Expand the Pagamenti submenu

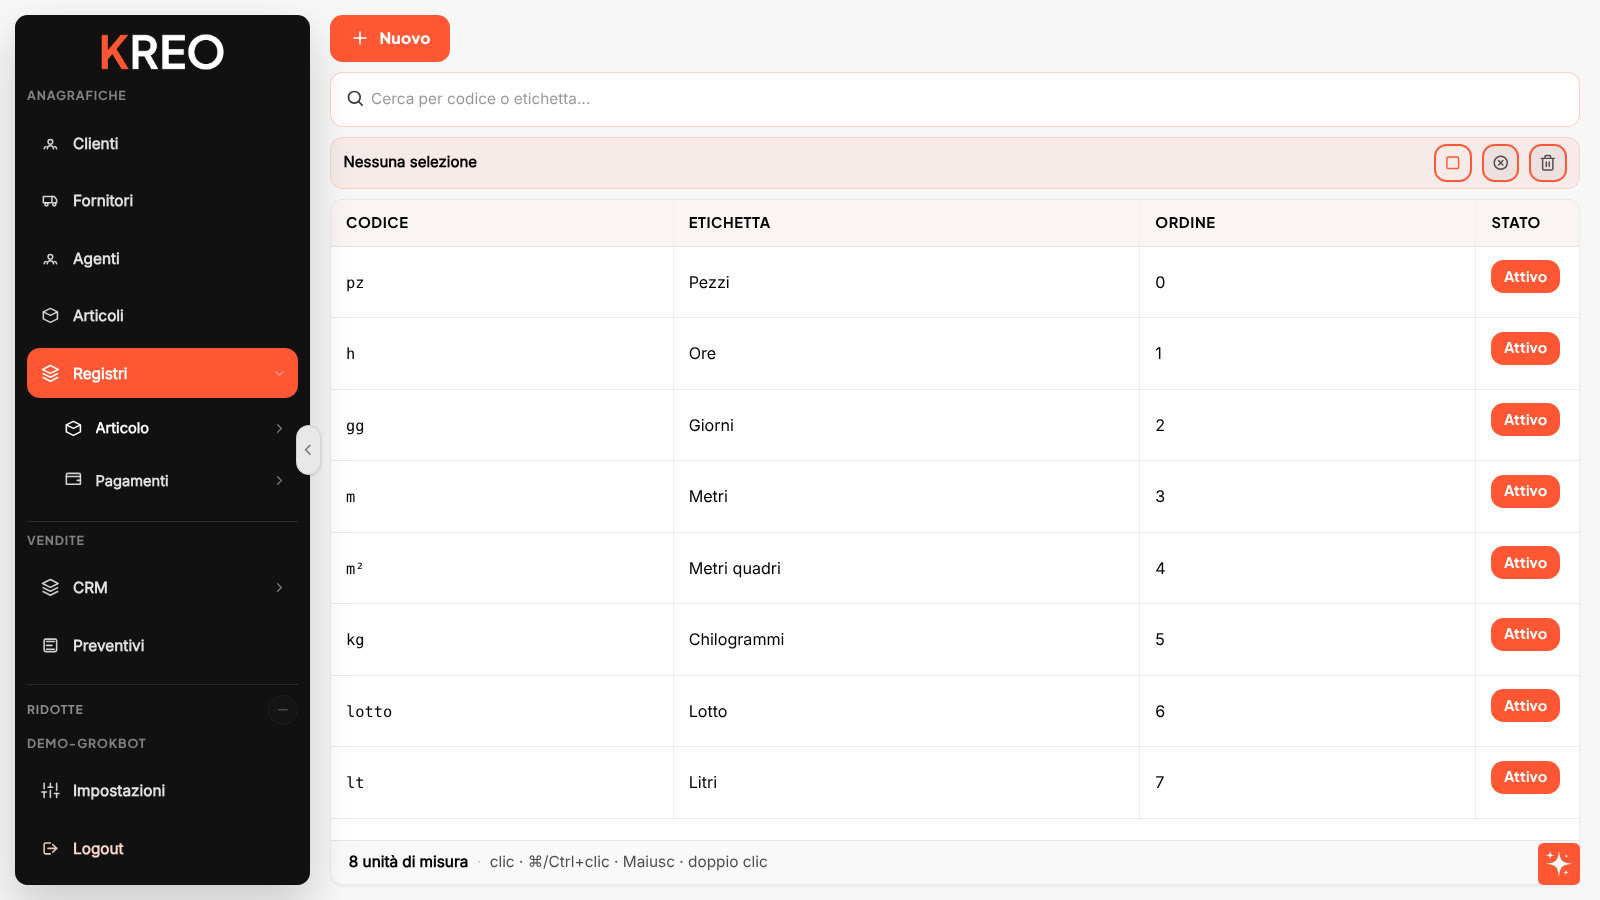click(x=174, y=481)
